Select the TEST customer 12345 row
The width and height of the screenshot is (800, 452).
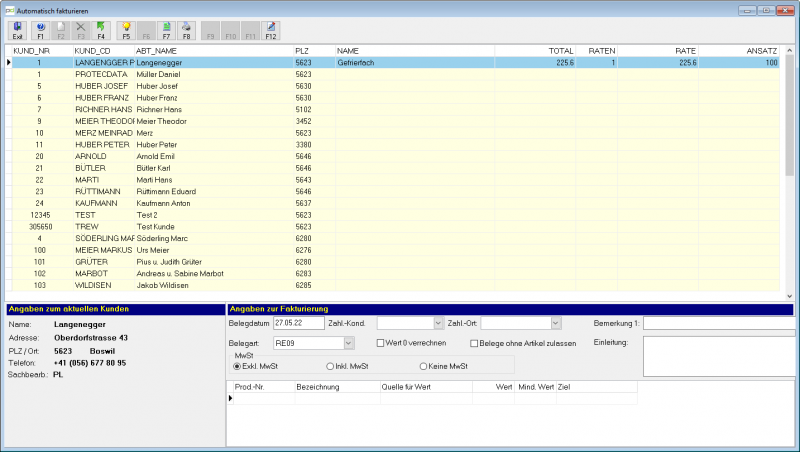(x=395, y=215)
